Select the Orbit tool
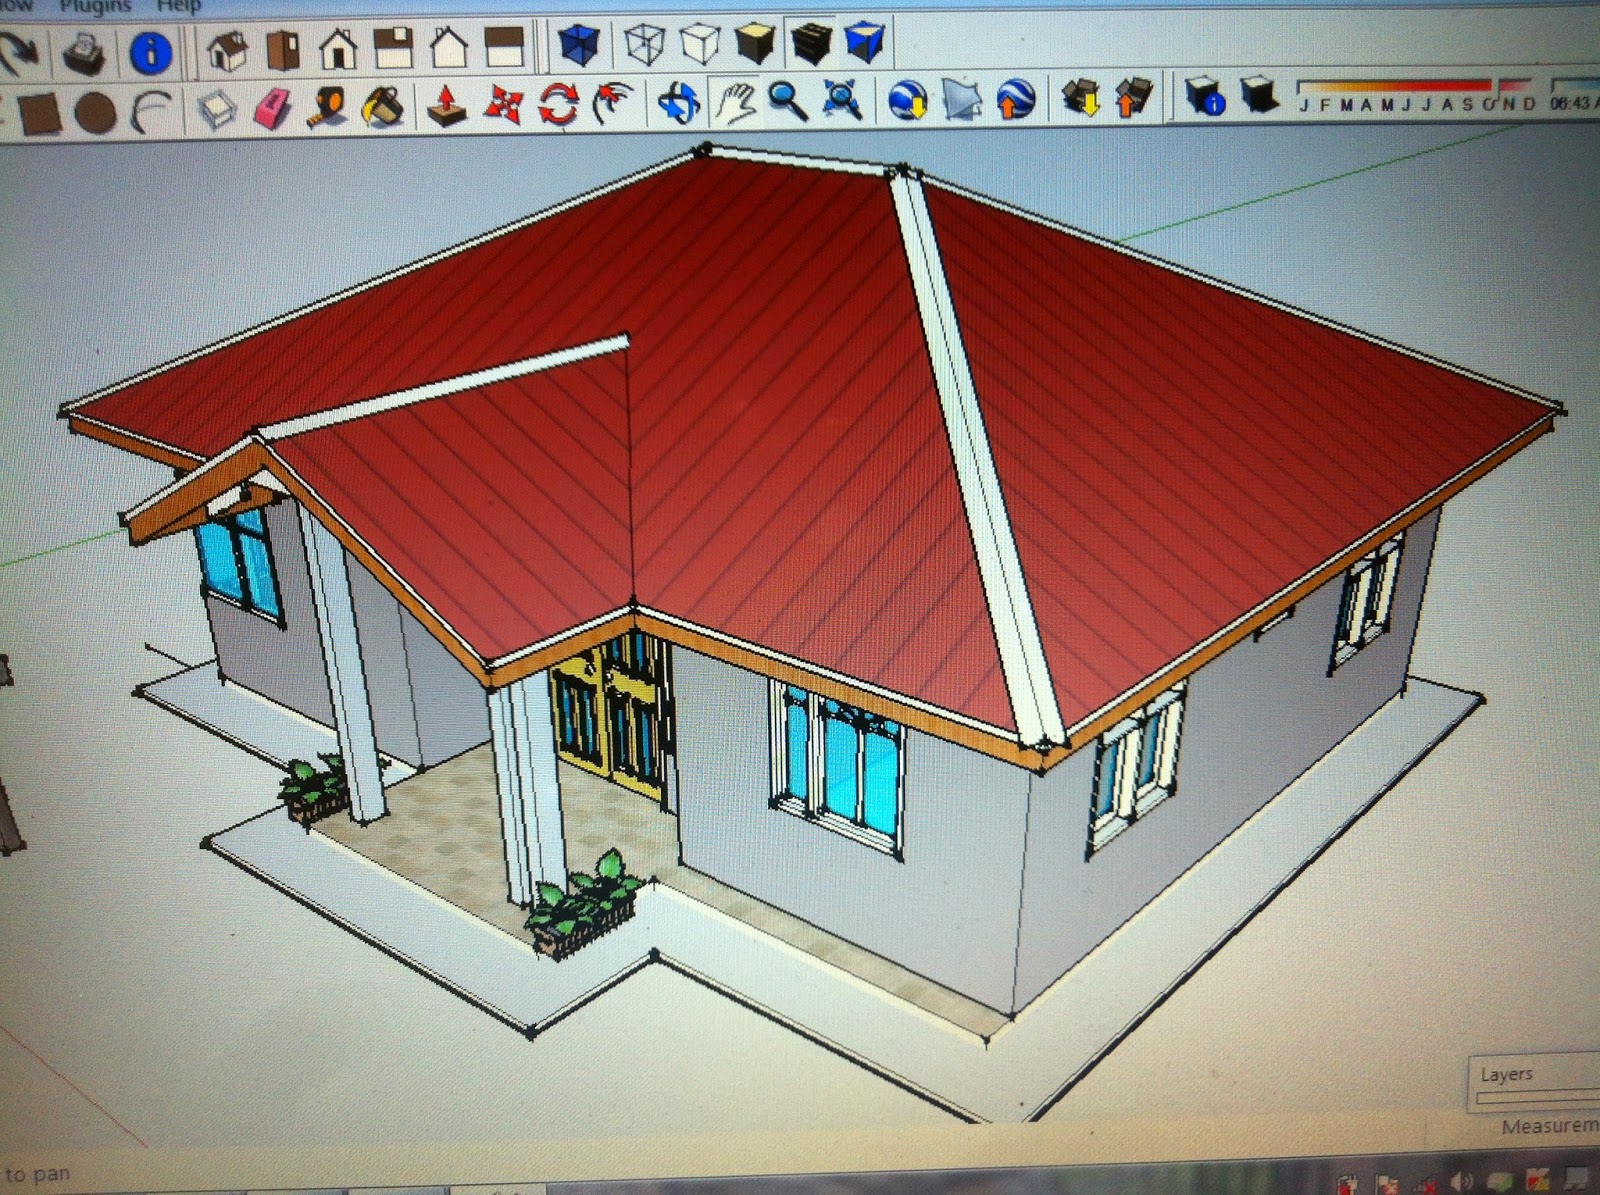The image size is (1600, 1195). [x=680, y=102]
